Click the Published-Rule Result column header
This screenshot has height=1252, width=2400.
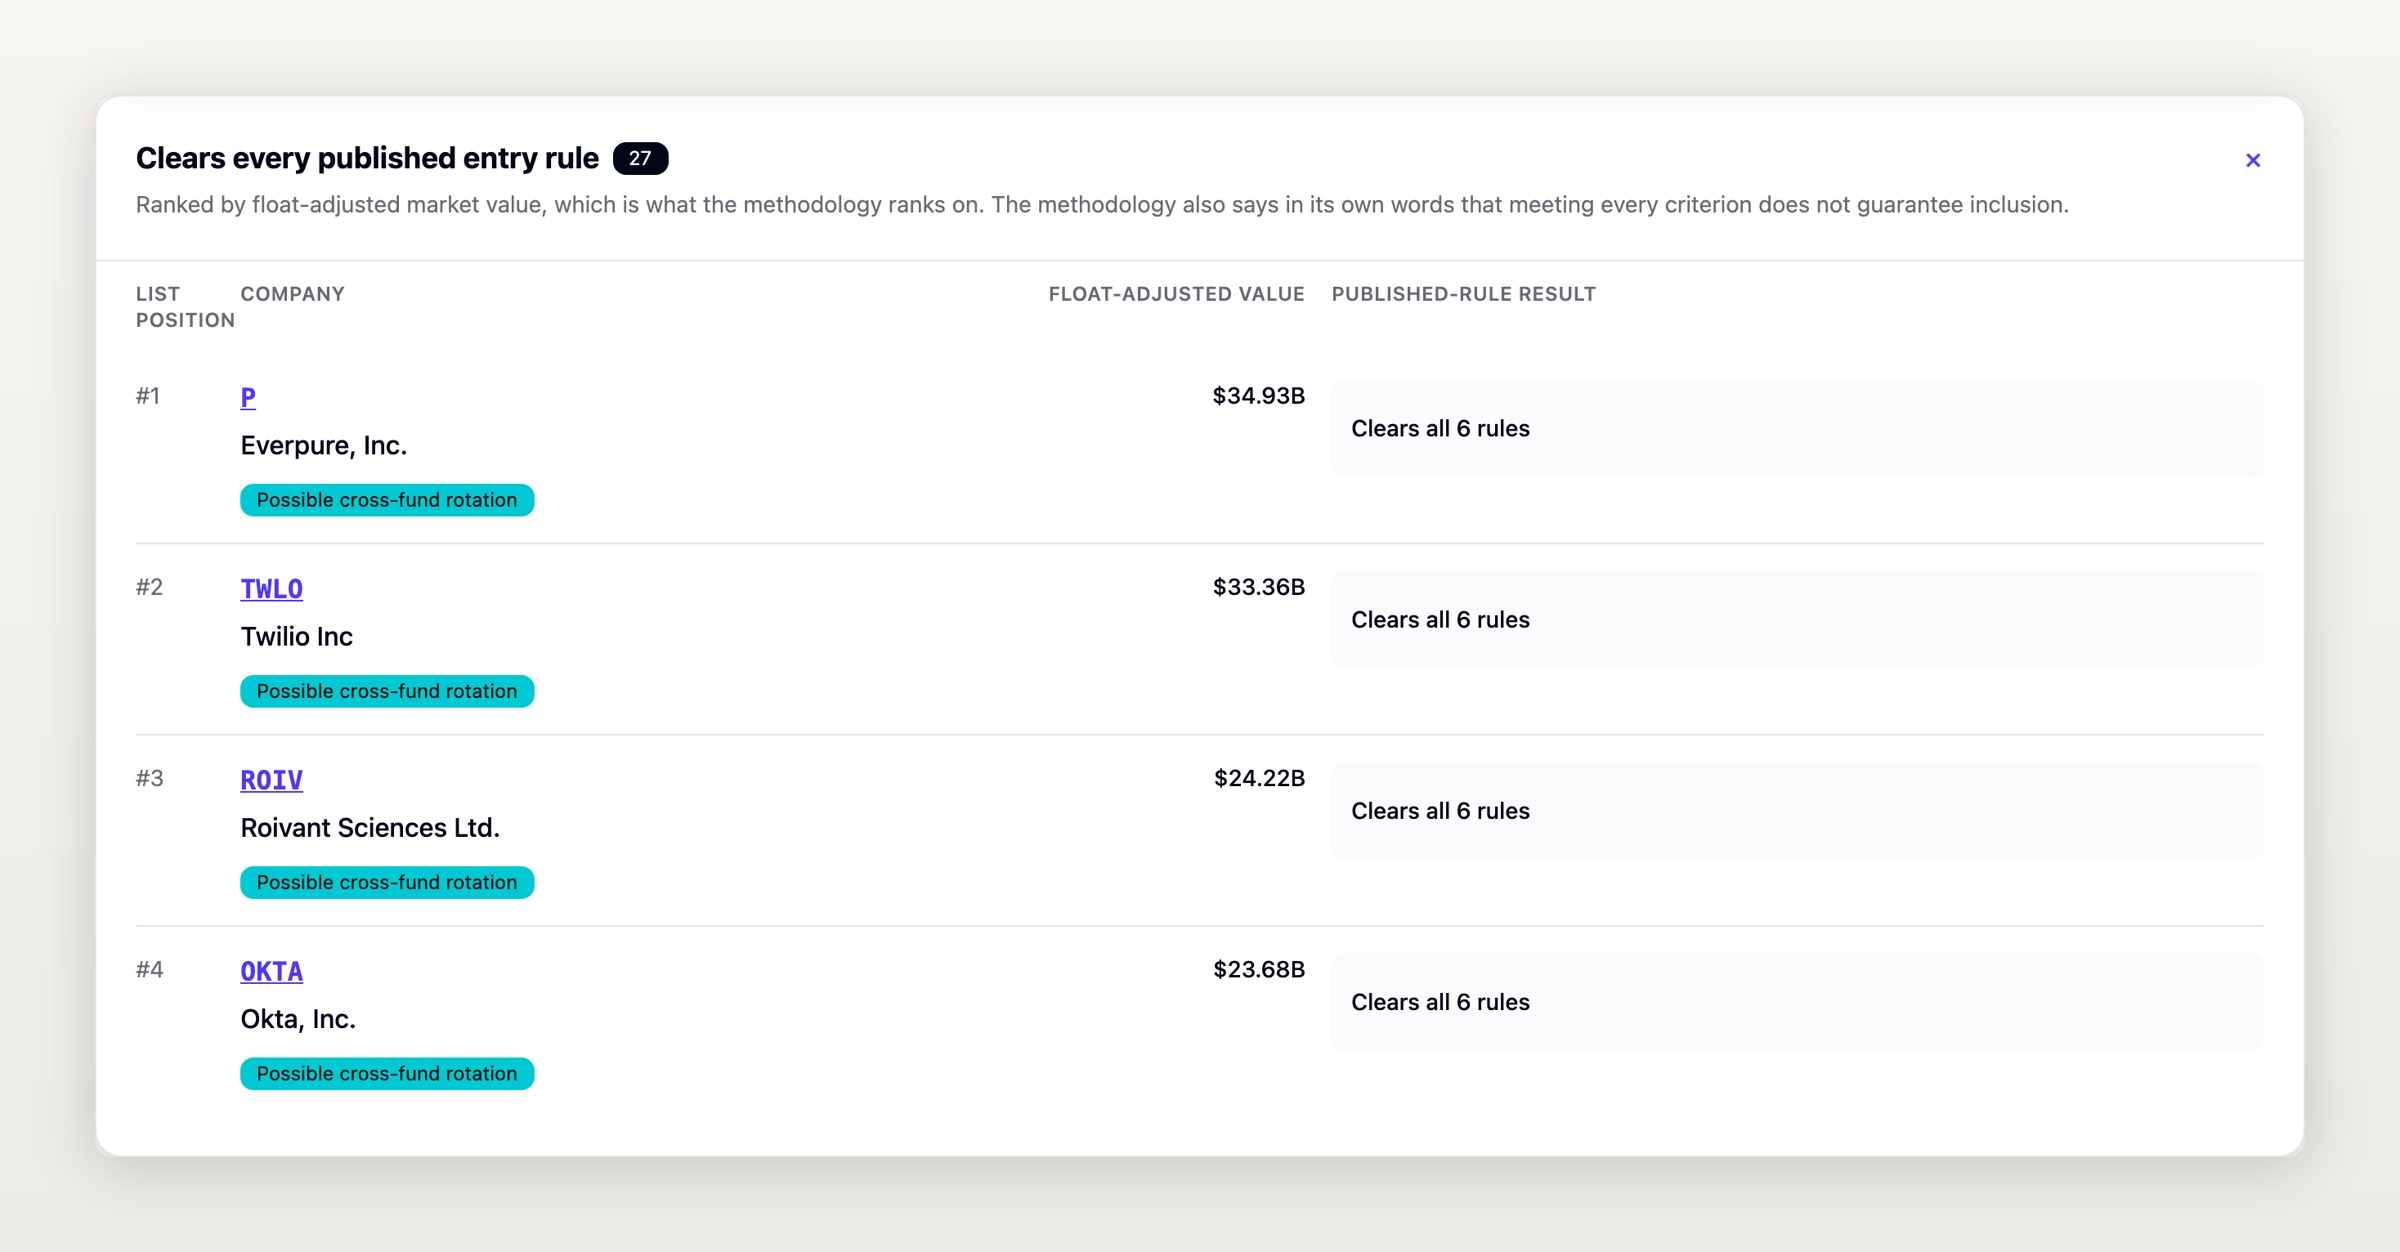1463,294
